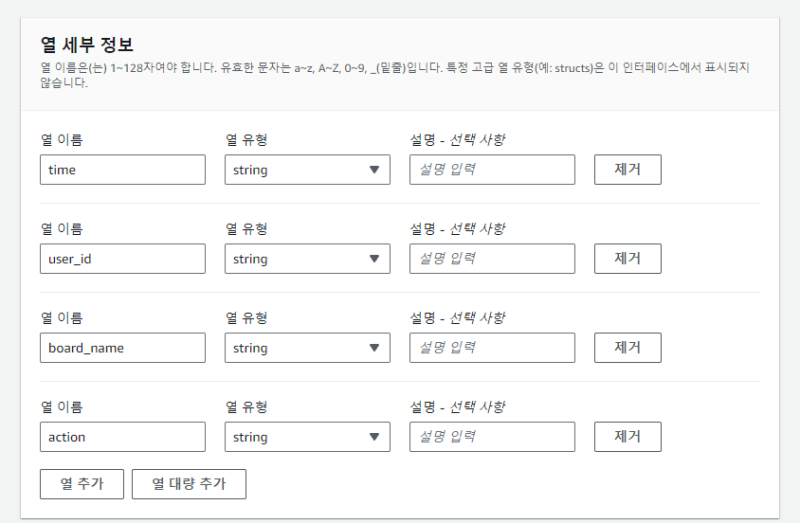Remove the time column with 제거
800x523 pixels.
[627, 170]
